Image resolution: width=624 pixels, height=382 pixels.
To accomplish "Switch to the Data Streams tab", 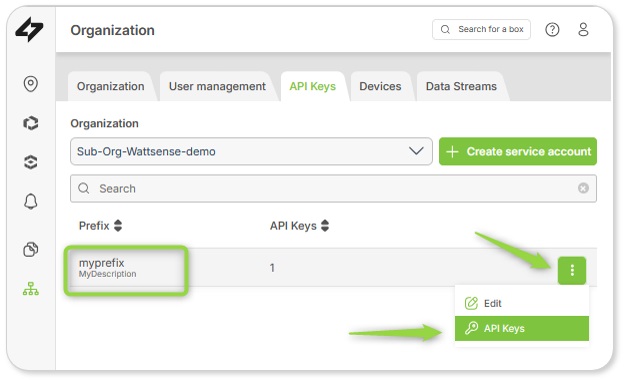I will pos(461,86).
